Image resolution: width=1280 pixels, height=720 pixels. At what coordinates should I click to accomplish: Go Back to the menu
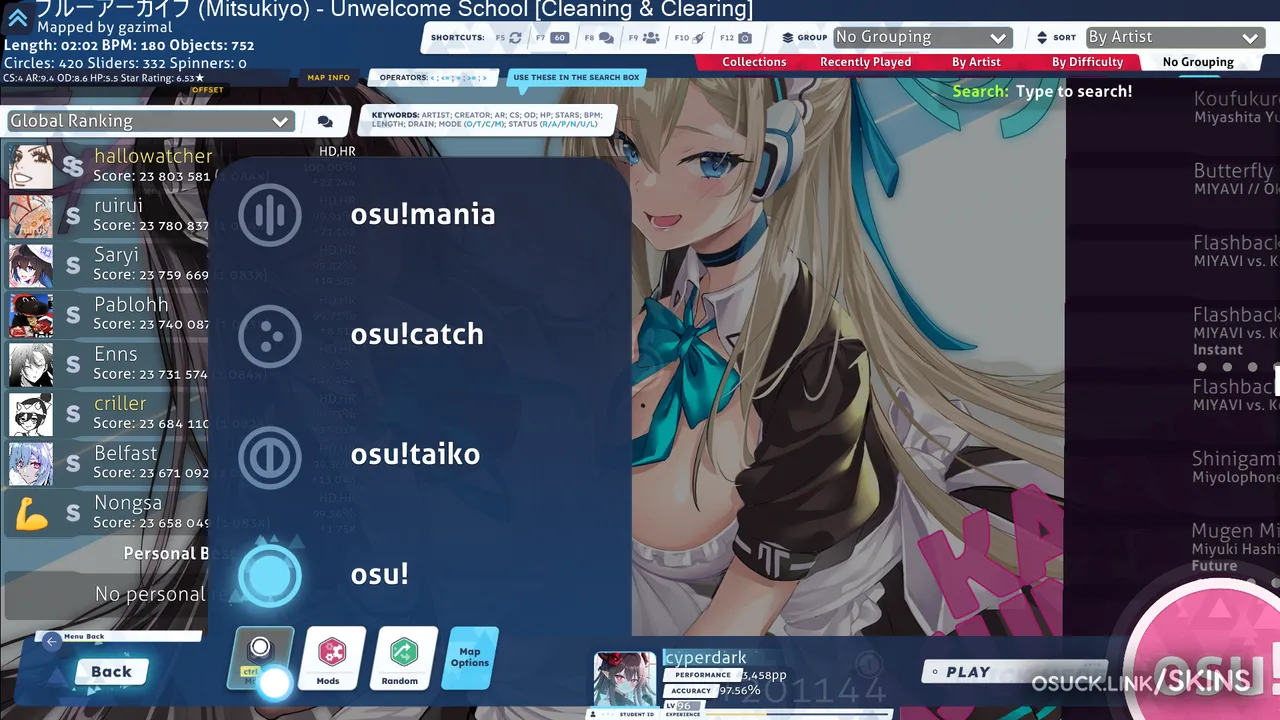[111, 671]
